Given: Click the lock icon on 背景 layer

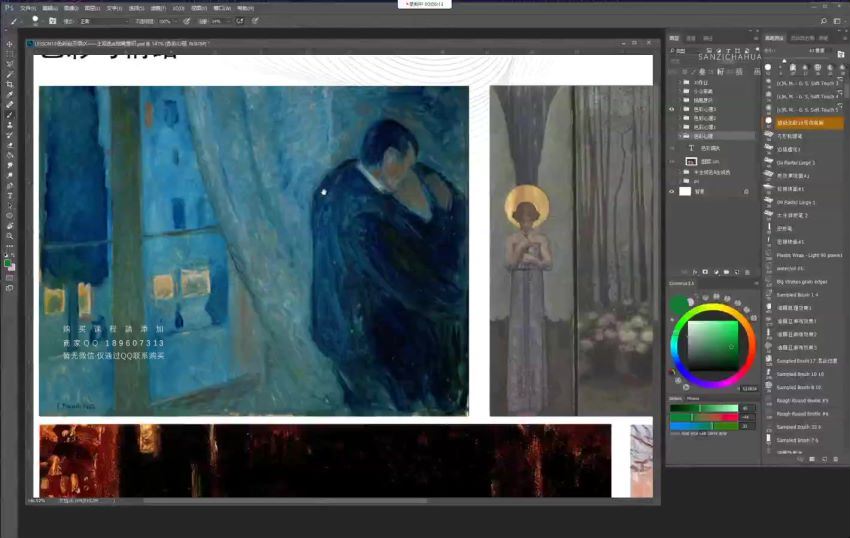Looking at the screenshot, I should tap(746, 191).
